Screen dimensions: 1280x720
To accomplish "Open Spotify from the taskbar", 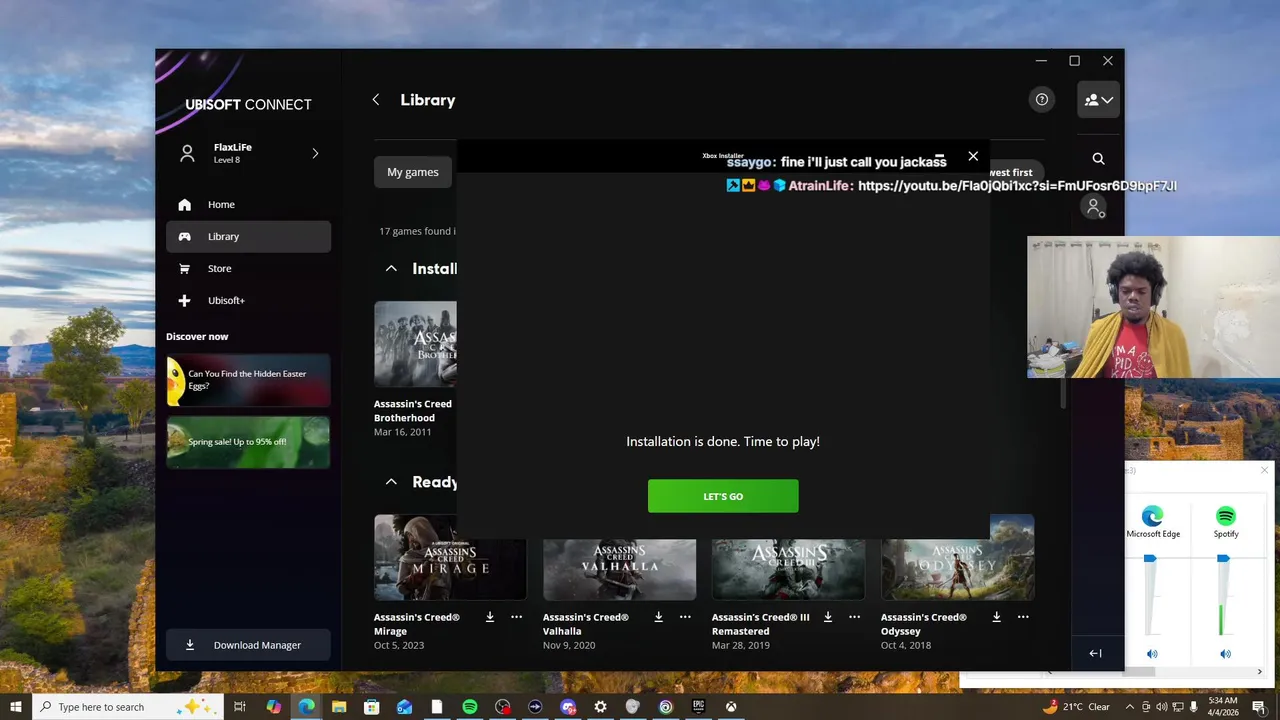I will (x=470, y=707).
